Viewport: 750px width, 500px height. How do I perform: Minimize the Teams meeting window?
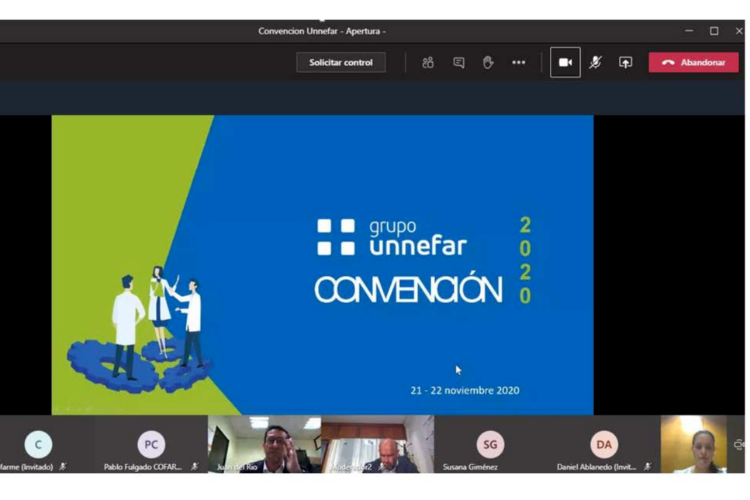(689, 31)
